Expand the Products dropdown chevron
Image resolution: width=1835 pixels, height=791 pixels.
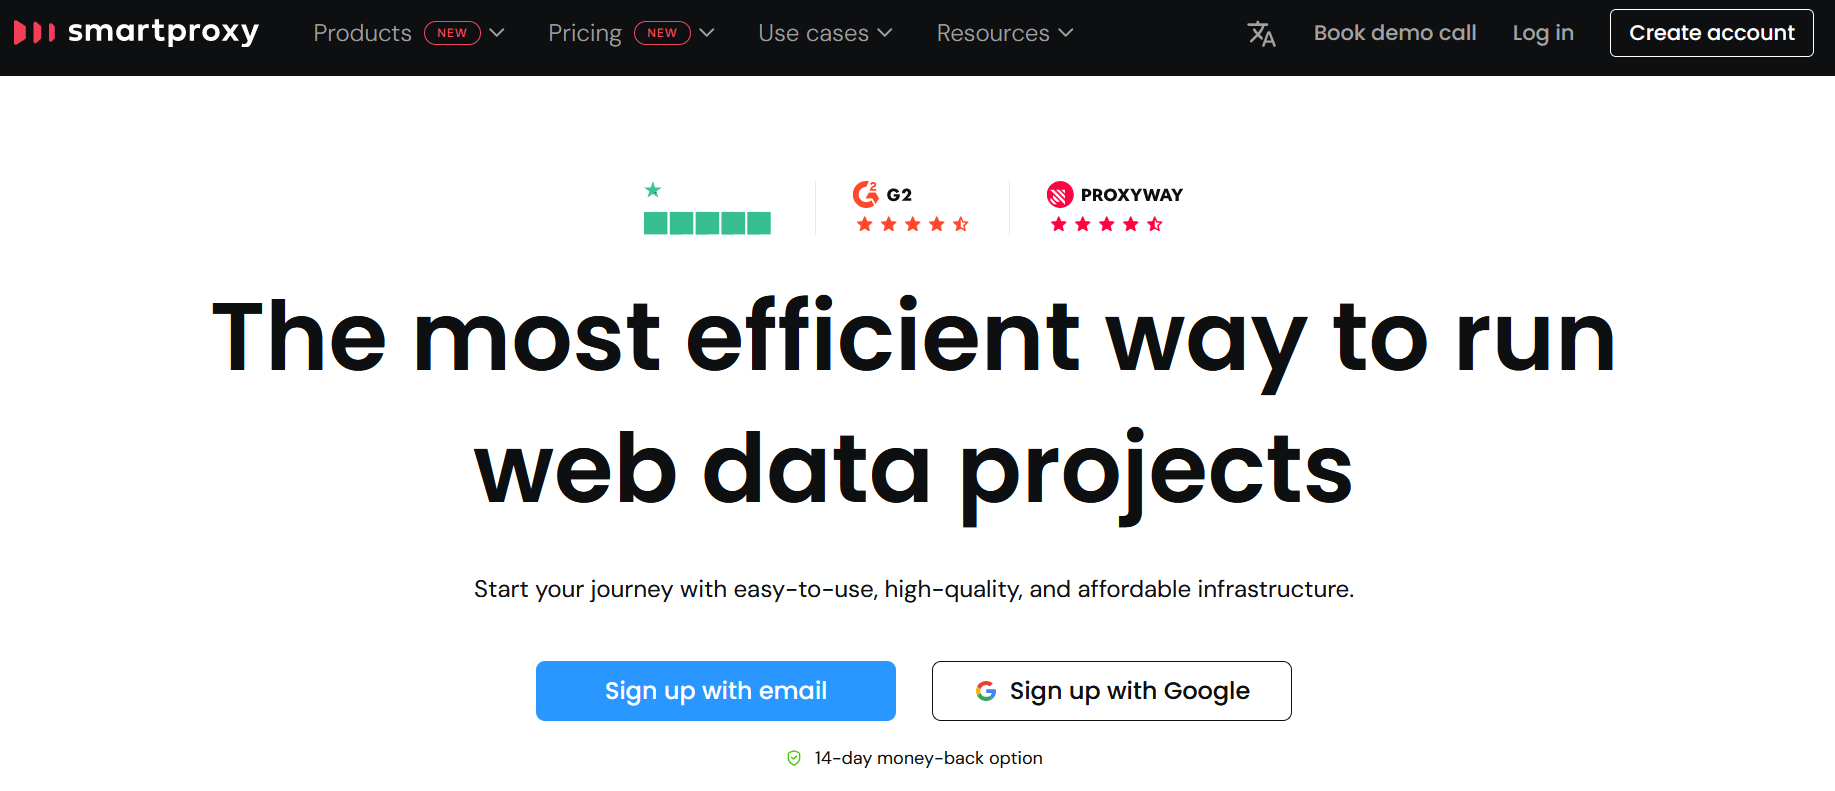click(x=497, y=33)
